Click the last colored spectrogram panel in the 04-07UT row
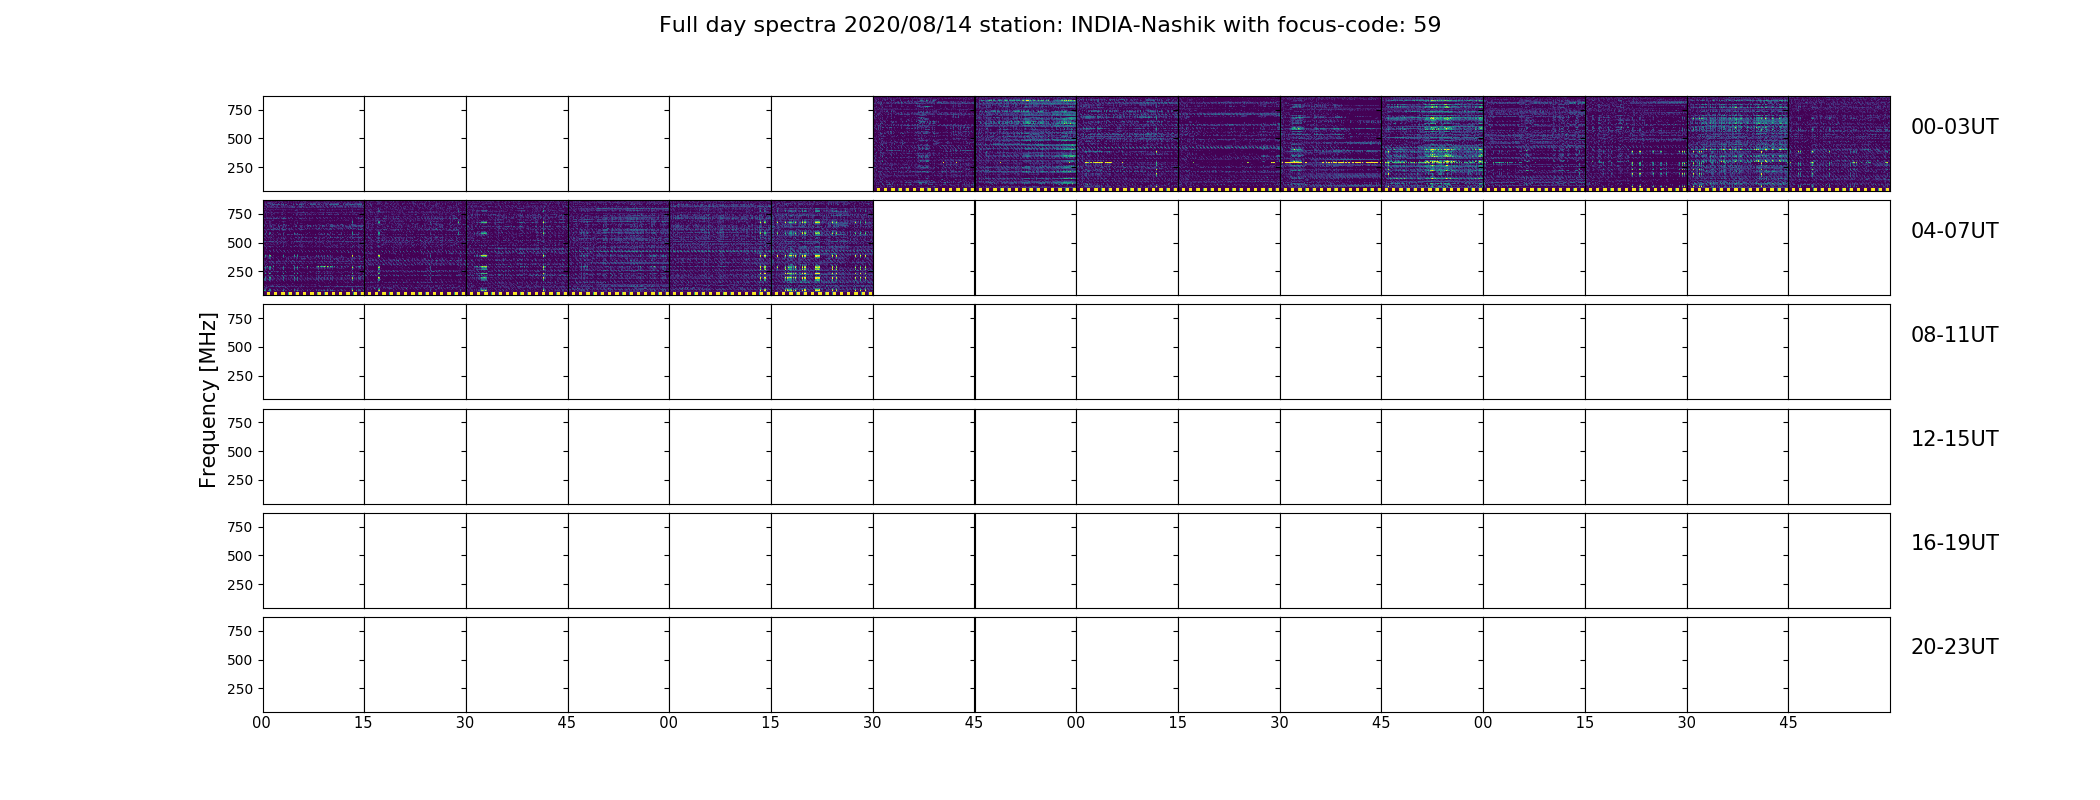Screen dimensions: 2100x800 point(822,248)
